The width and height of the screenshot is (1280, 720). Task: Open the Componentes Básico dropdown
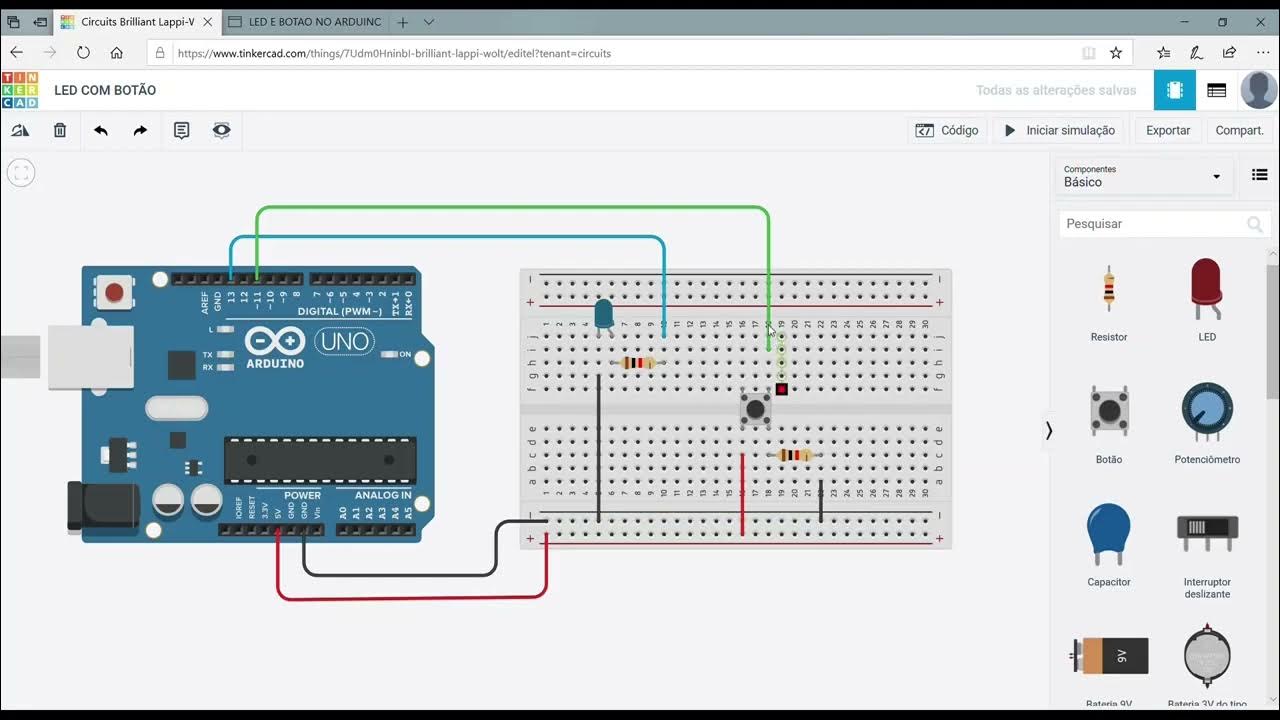1143,176
